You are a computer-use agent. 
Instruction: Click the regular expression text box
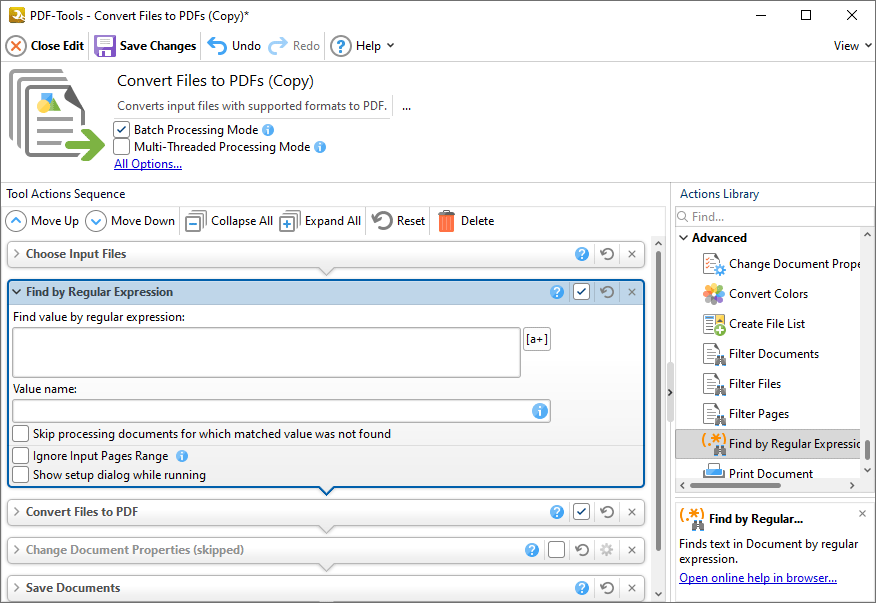click(266, 353)
